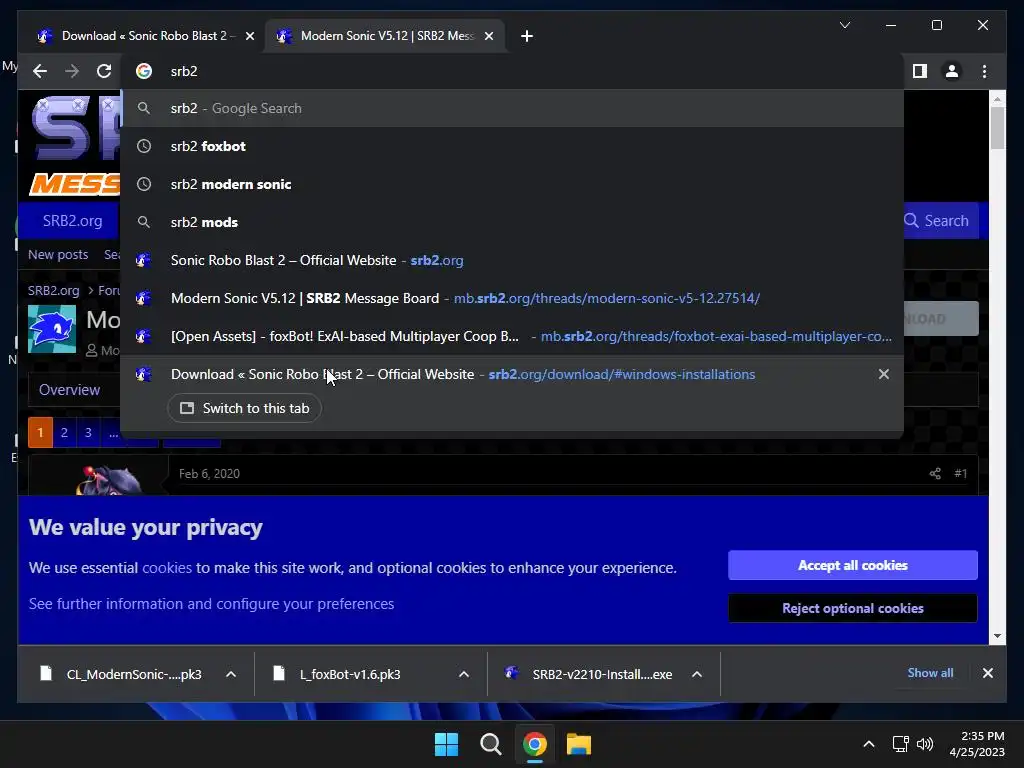This screenshot has width=1024, height=768.
Task: Go to page 2 of the thread
Action: point(64,432)
